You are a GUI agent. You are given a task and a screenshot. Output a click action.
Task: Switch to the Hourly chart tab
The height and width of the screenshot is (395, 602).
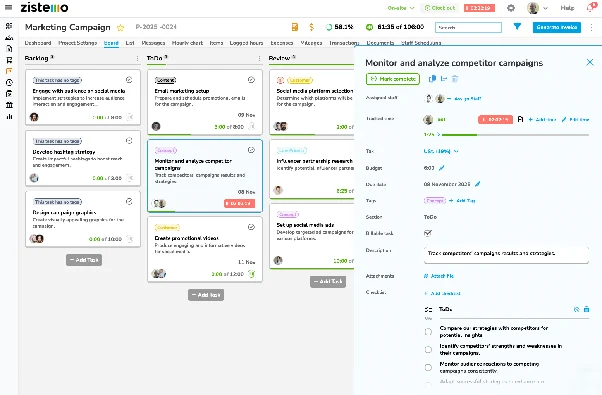point(187,43)
